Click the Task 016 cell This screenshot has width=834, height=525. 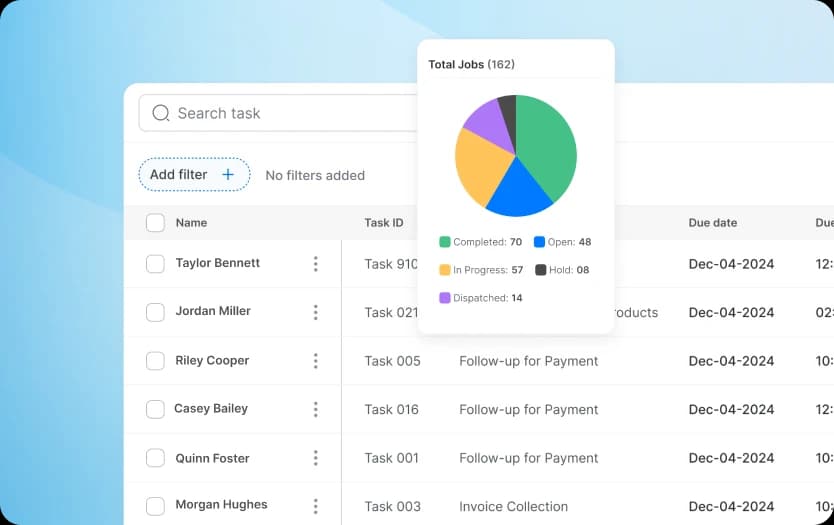tap(391, 410)
